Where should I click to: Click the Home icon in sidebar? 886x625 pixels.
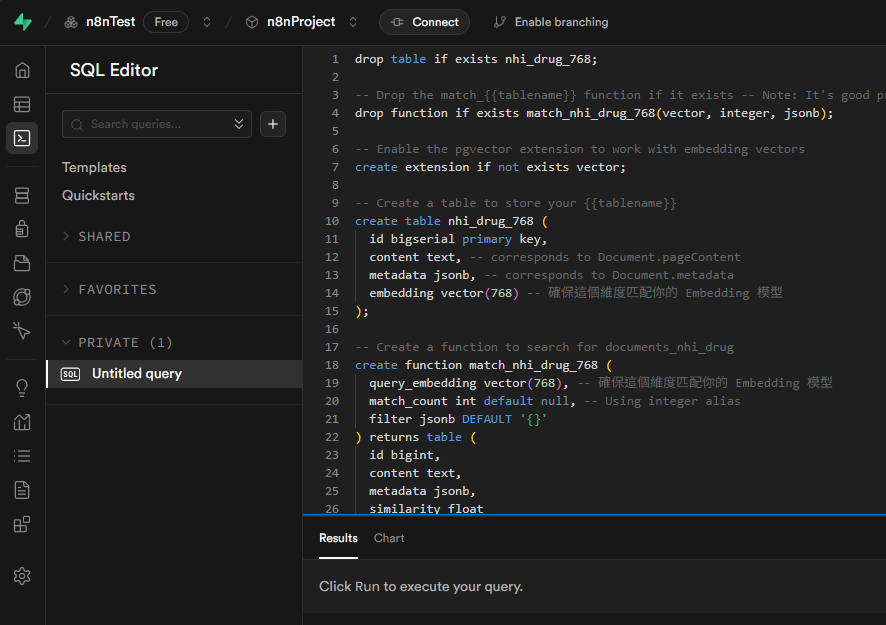coord(22,70)
